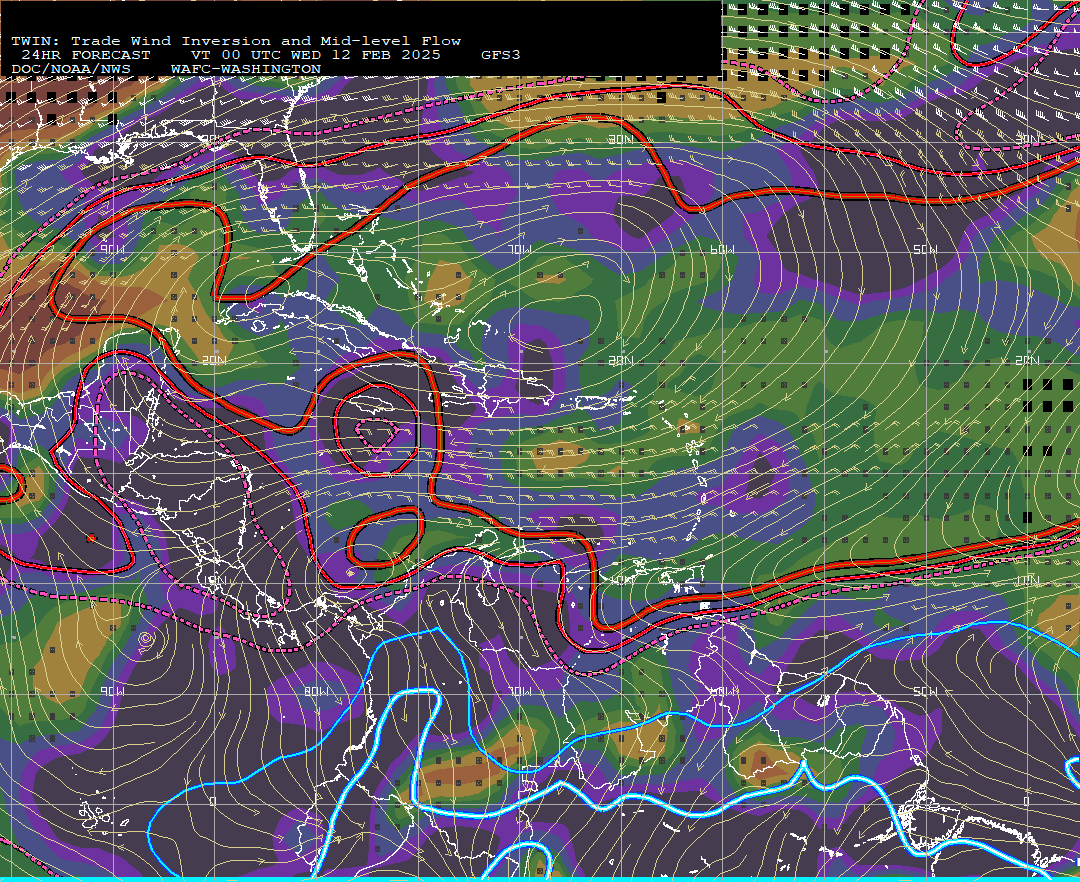Click the 'DOC/NOAA/NWS' agency text

coord(71,70)
